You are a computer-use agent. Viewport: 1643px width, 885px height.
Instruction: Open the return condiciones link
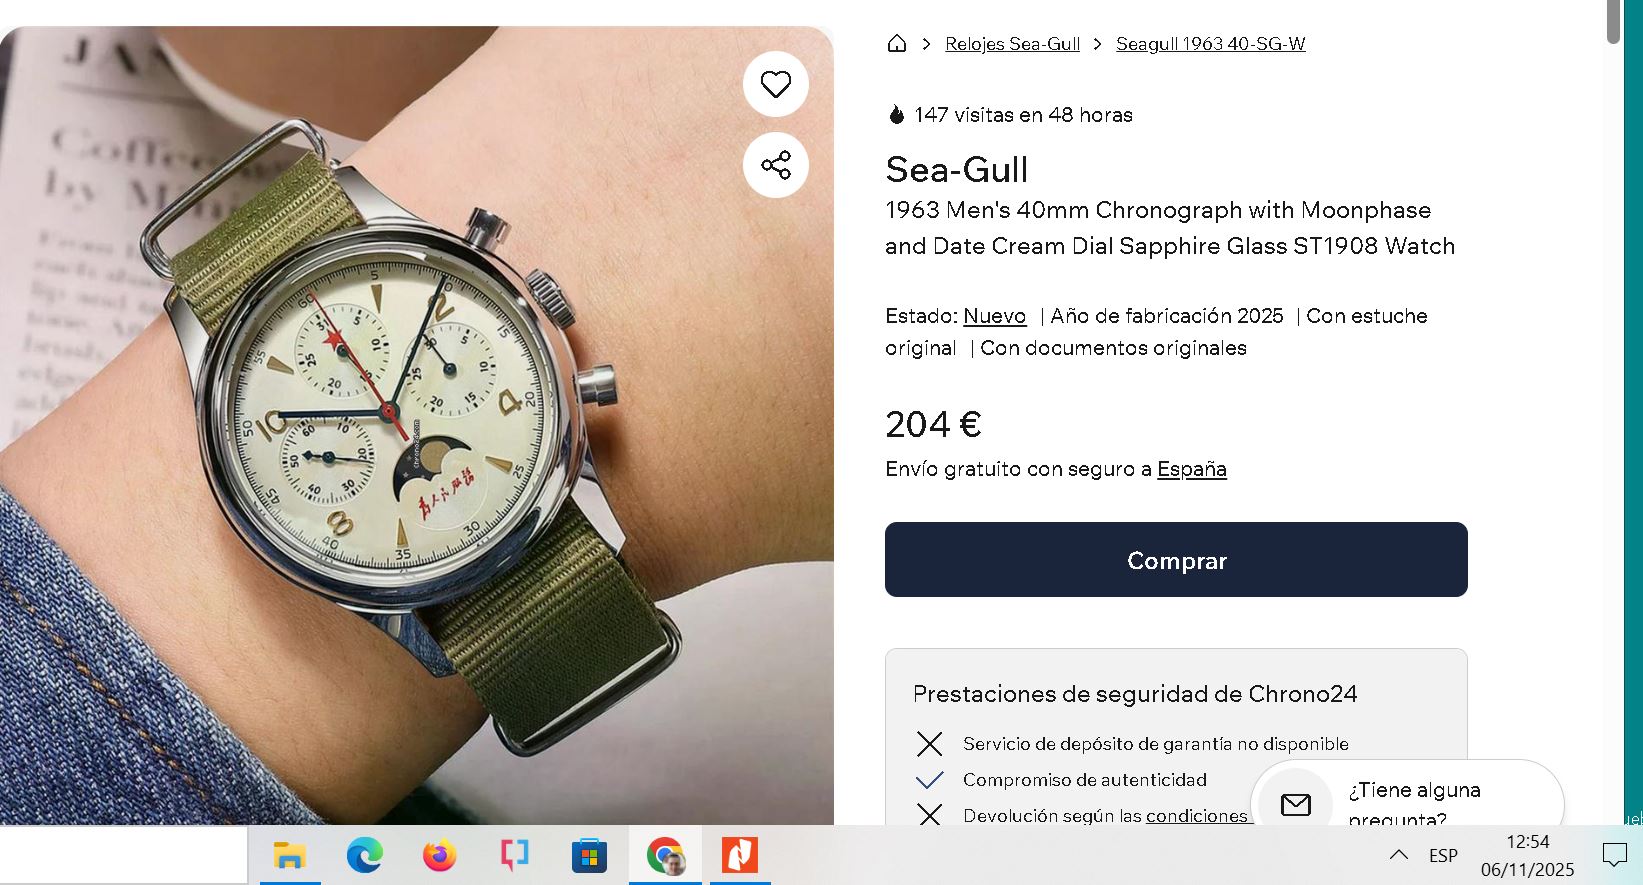tap(1196, 816)
